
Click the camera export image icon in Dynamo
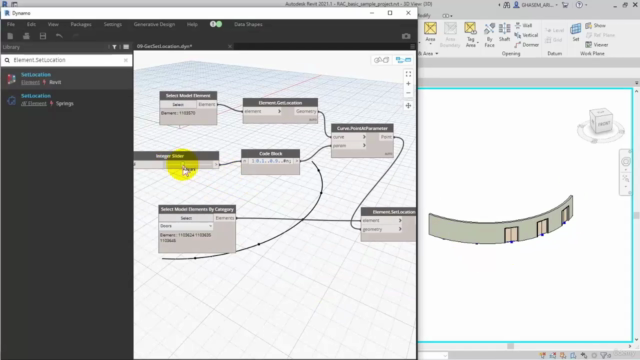pyautogui.click(x=406, y=36)
